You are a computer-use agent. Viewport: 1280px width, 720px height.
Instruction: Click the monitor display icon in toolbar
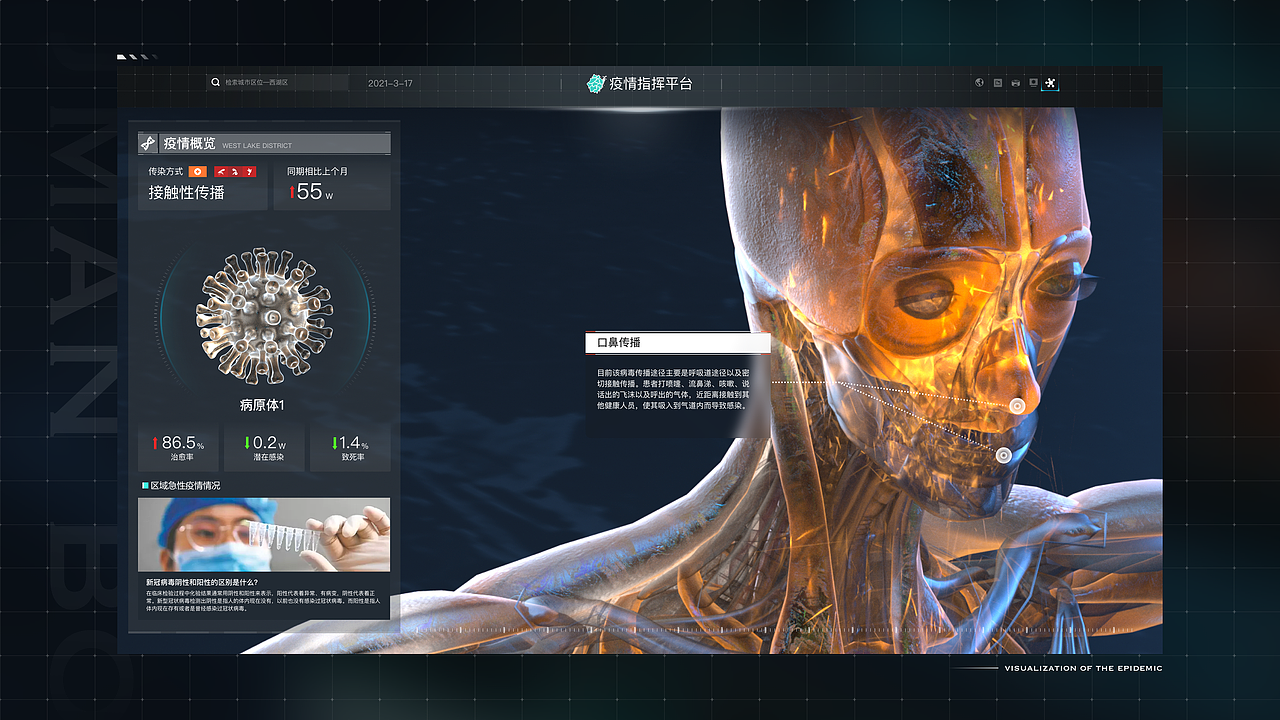tap(1033, 83)
